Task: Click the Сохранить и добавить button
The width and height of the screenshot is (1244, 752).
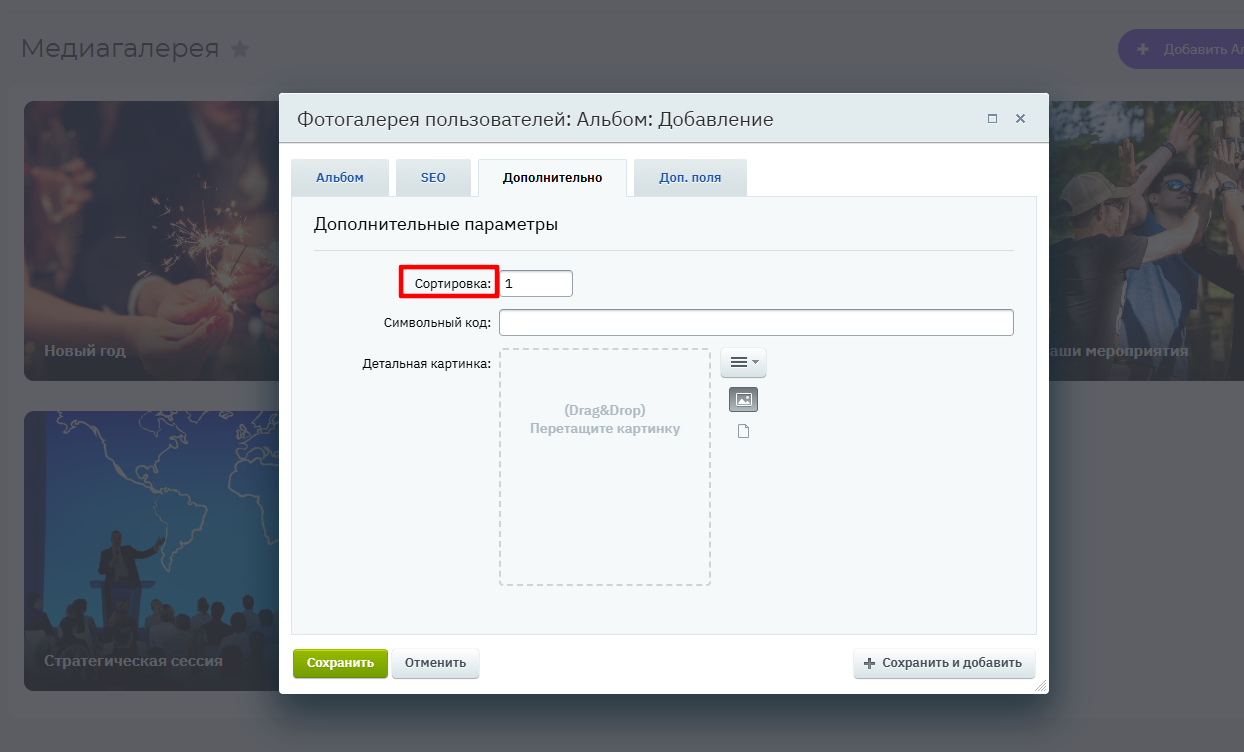Action: pyautogui.click(x=944, y=663)
